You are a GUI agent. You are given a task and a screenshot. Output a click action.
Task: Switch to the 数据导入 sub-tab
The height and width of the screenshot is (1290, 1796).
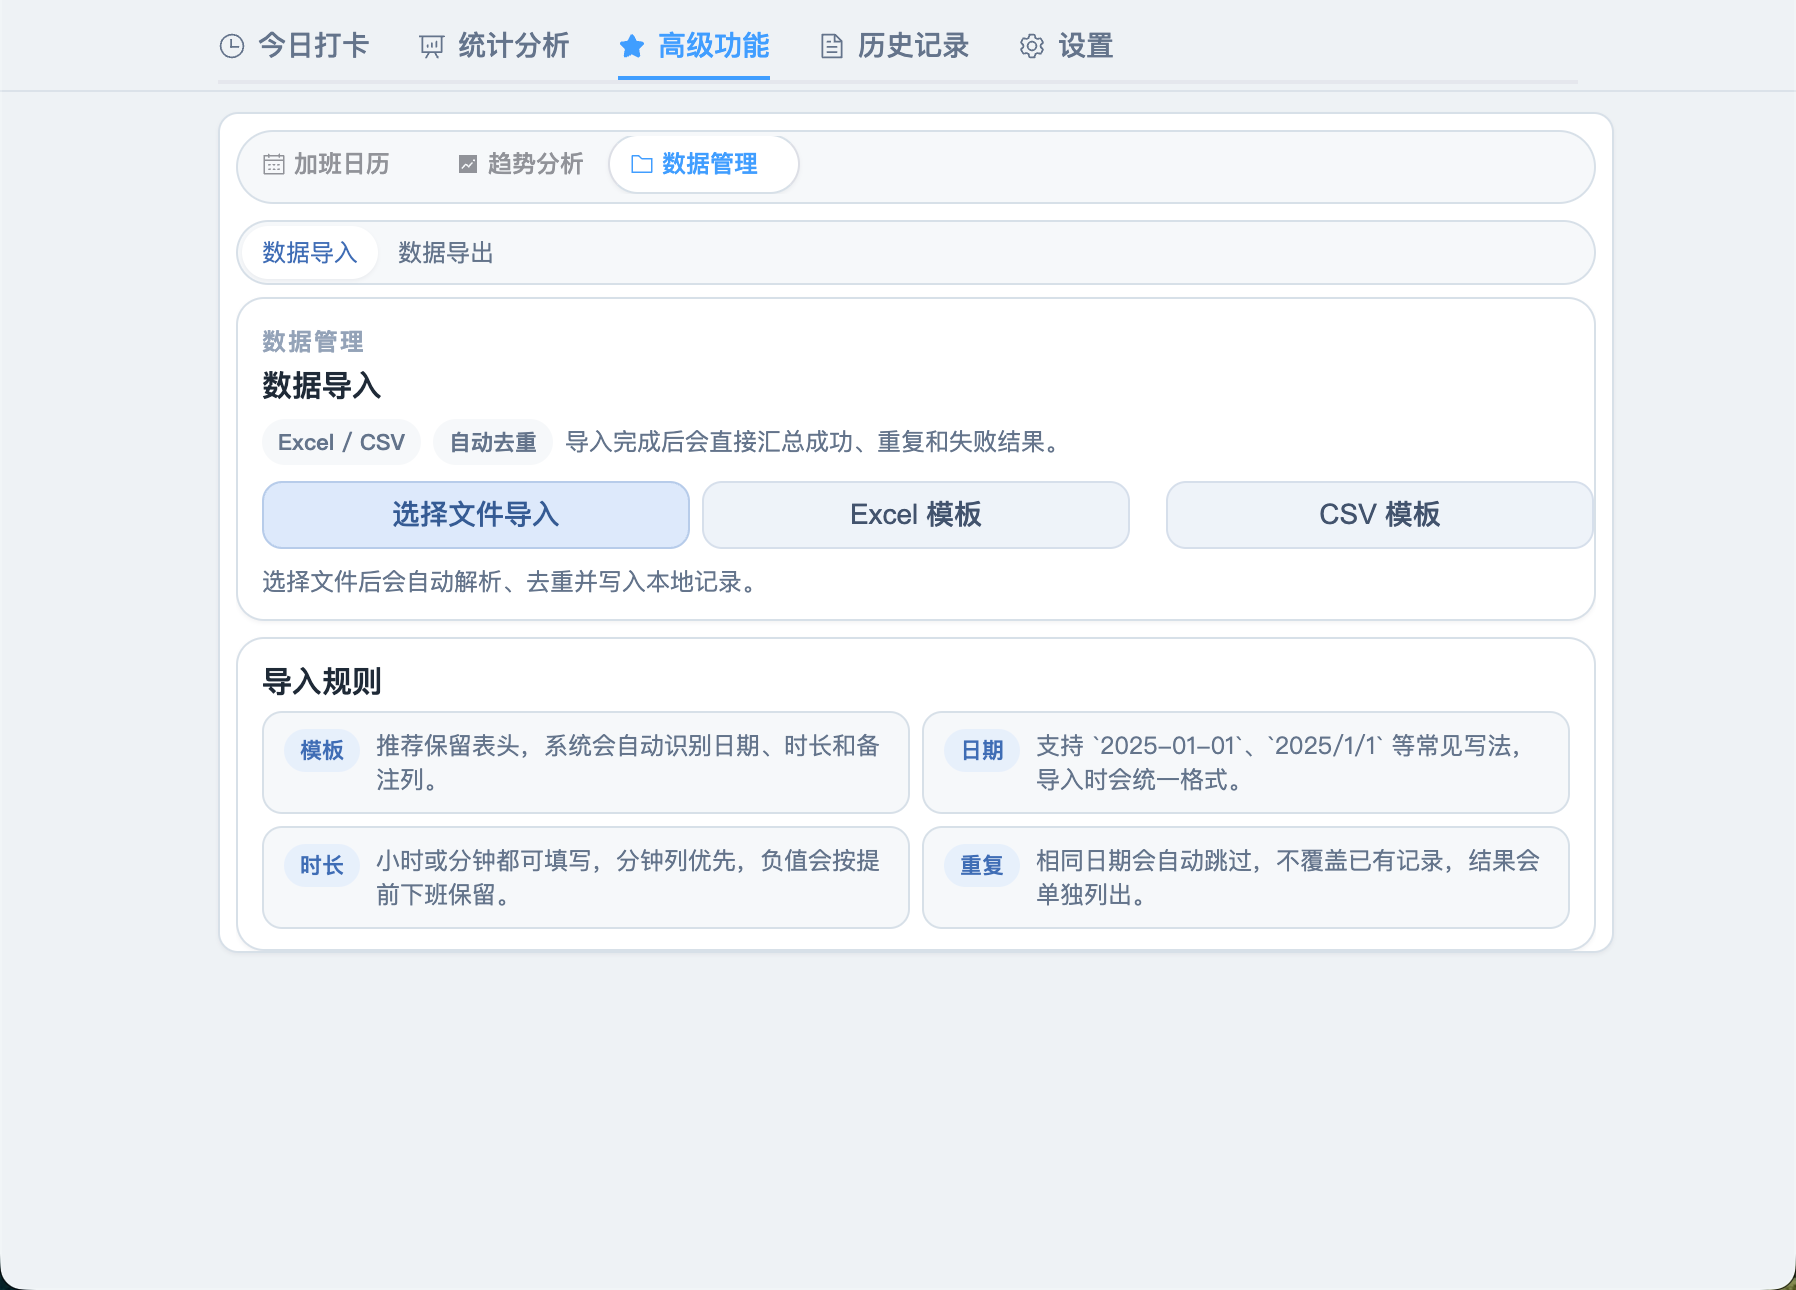[x=309, y=253]
